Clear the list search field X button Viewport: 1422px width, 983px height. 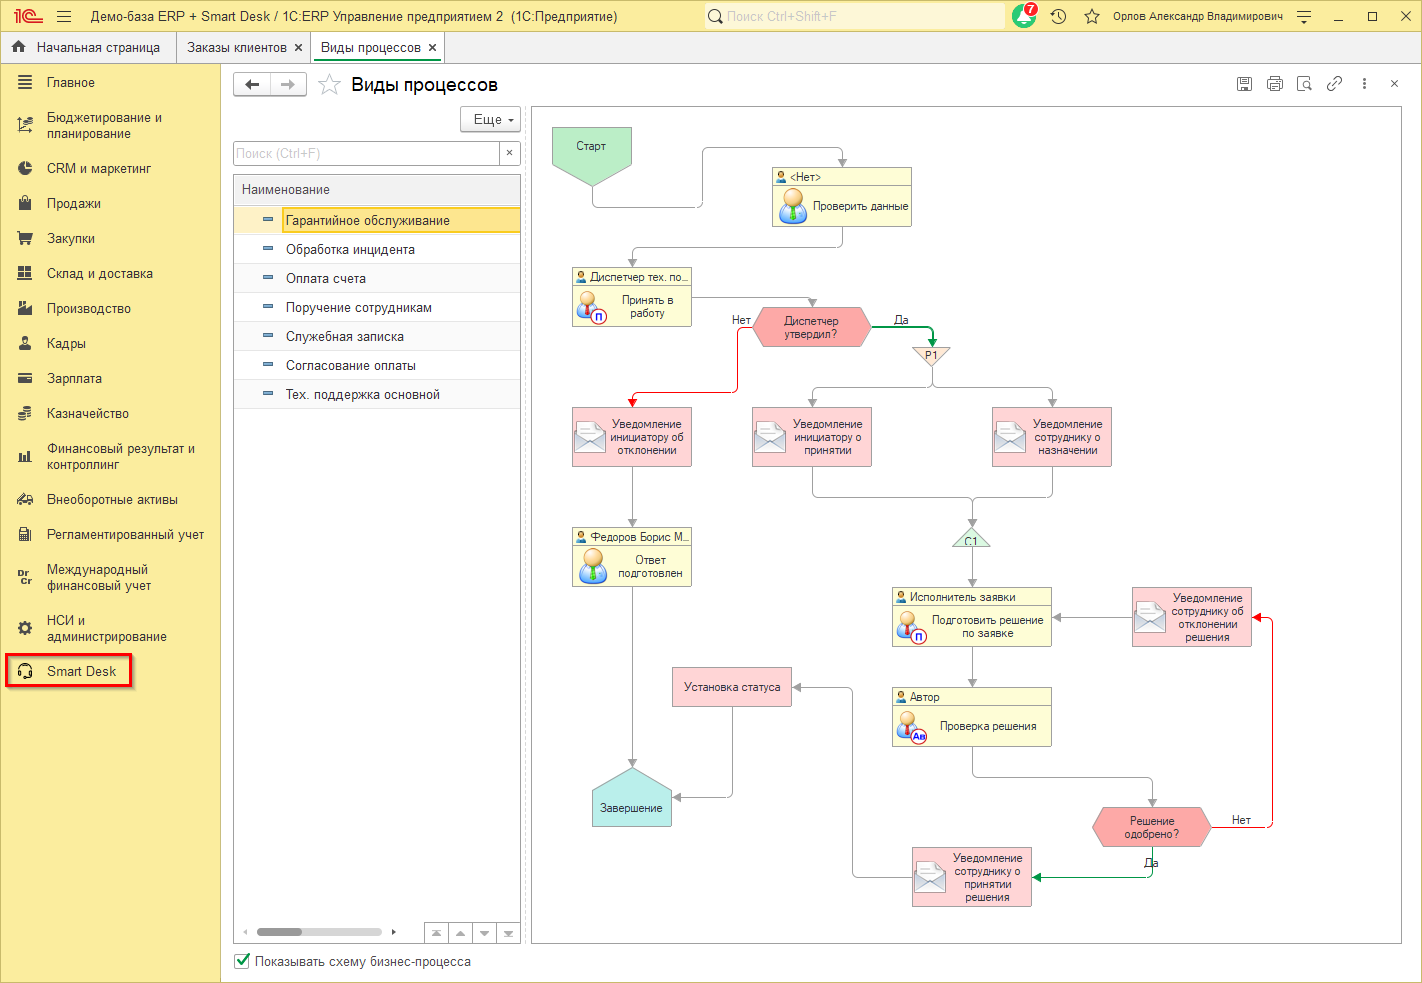tap(509, 153)
